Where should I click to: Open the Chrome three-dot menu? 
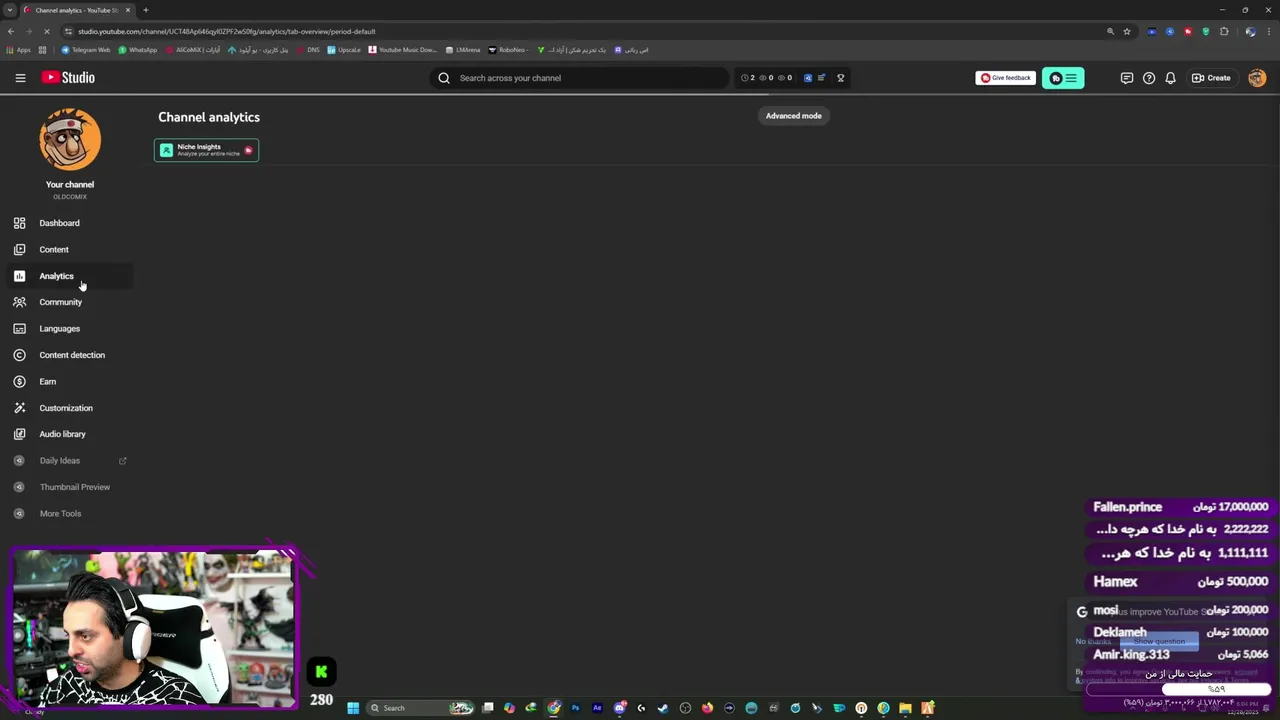pyautogui.click(x=1268, y=31)
